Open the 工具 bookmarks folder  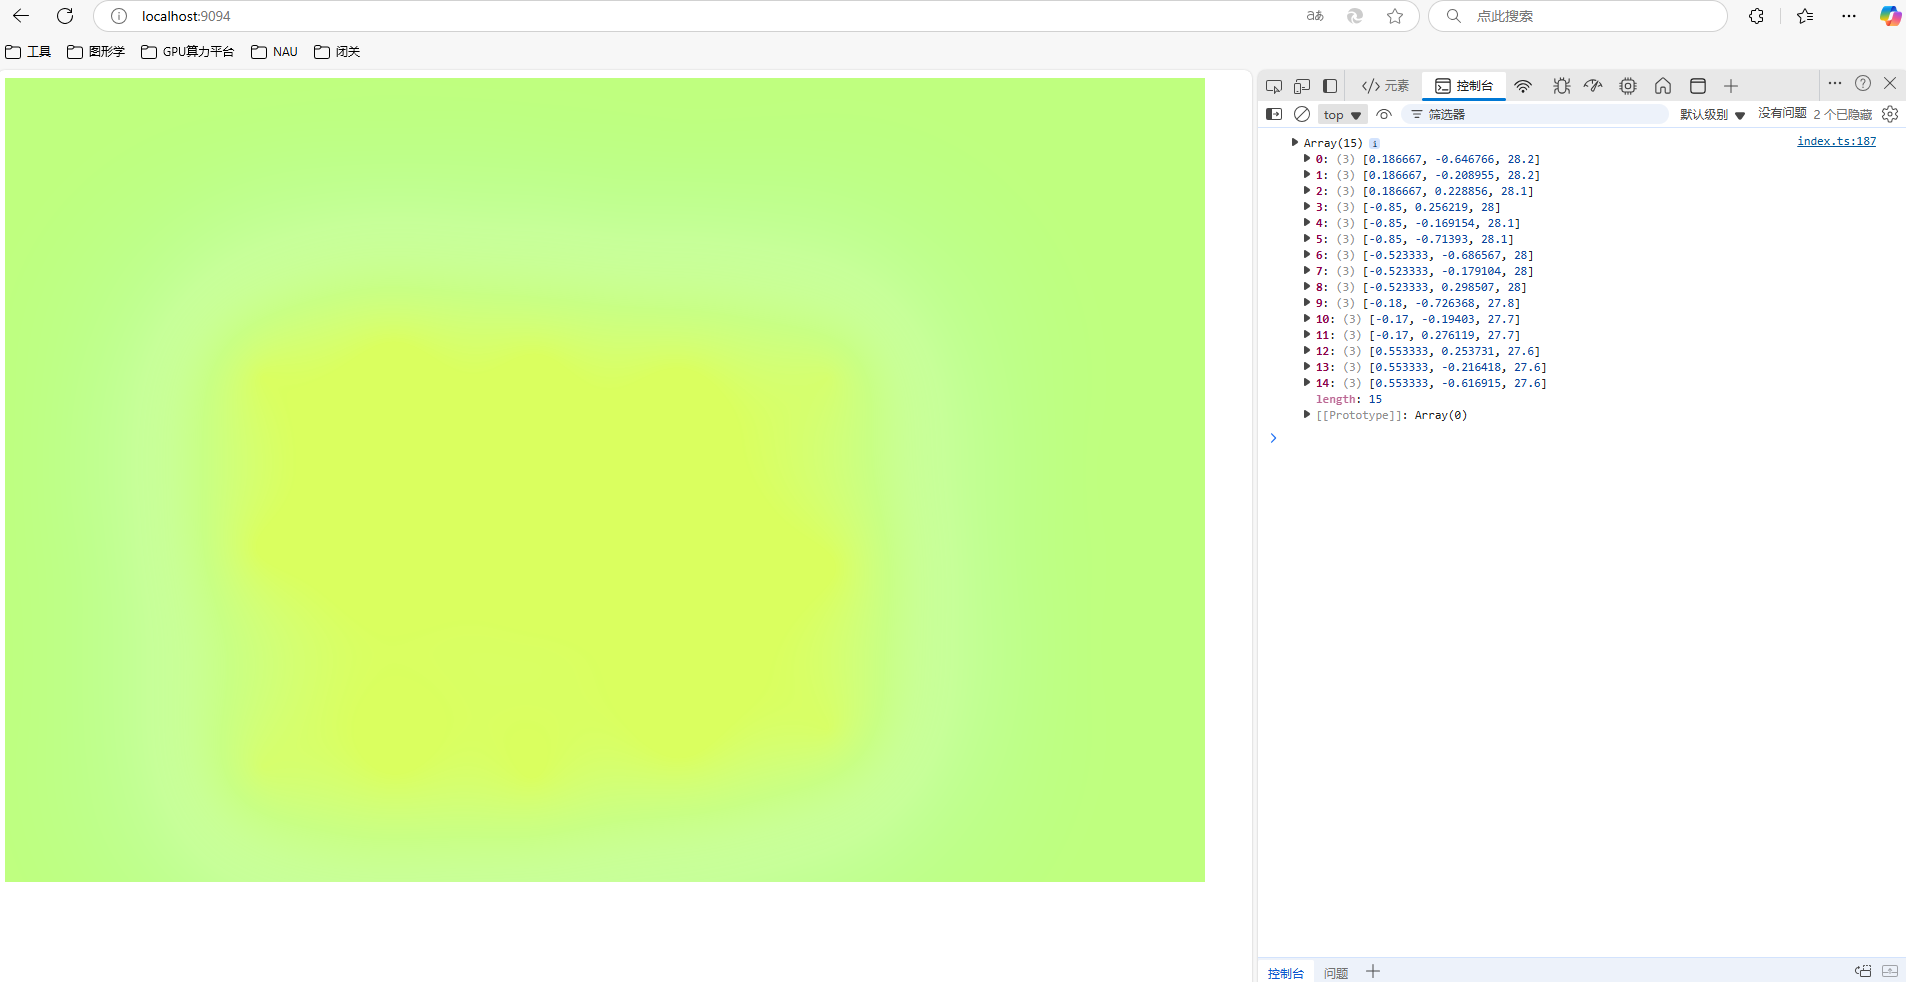point(28,52)
